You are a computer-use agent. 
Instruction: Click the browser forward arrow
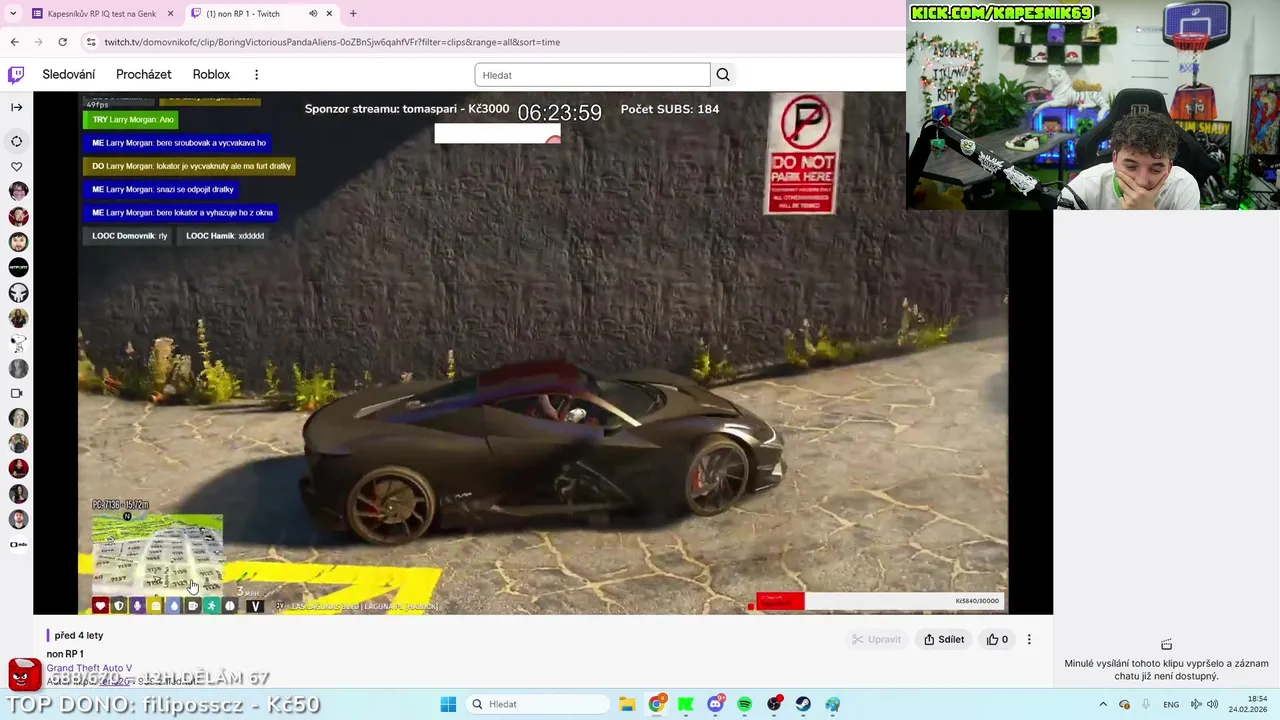(38, 42)
